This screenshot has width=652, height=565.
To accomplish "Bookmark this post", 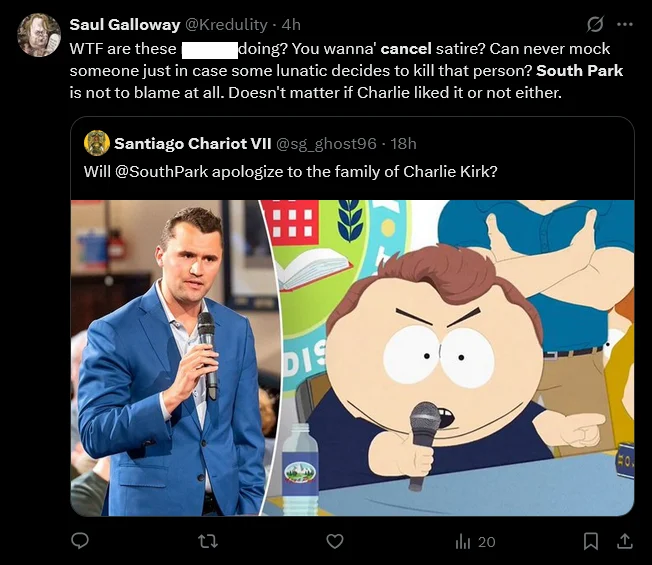I will coord(591,541).
